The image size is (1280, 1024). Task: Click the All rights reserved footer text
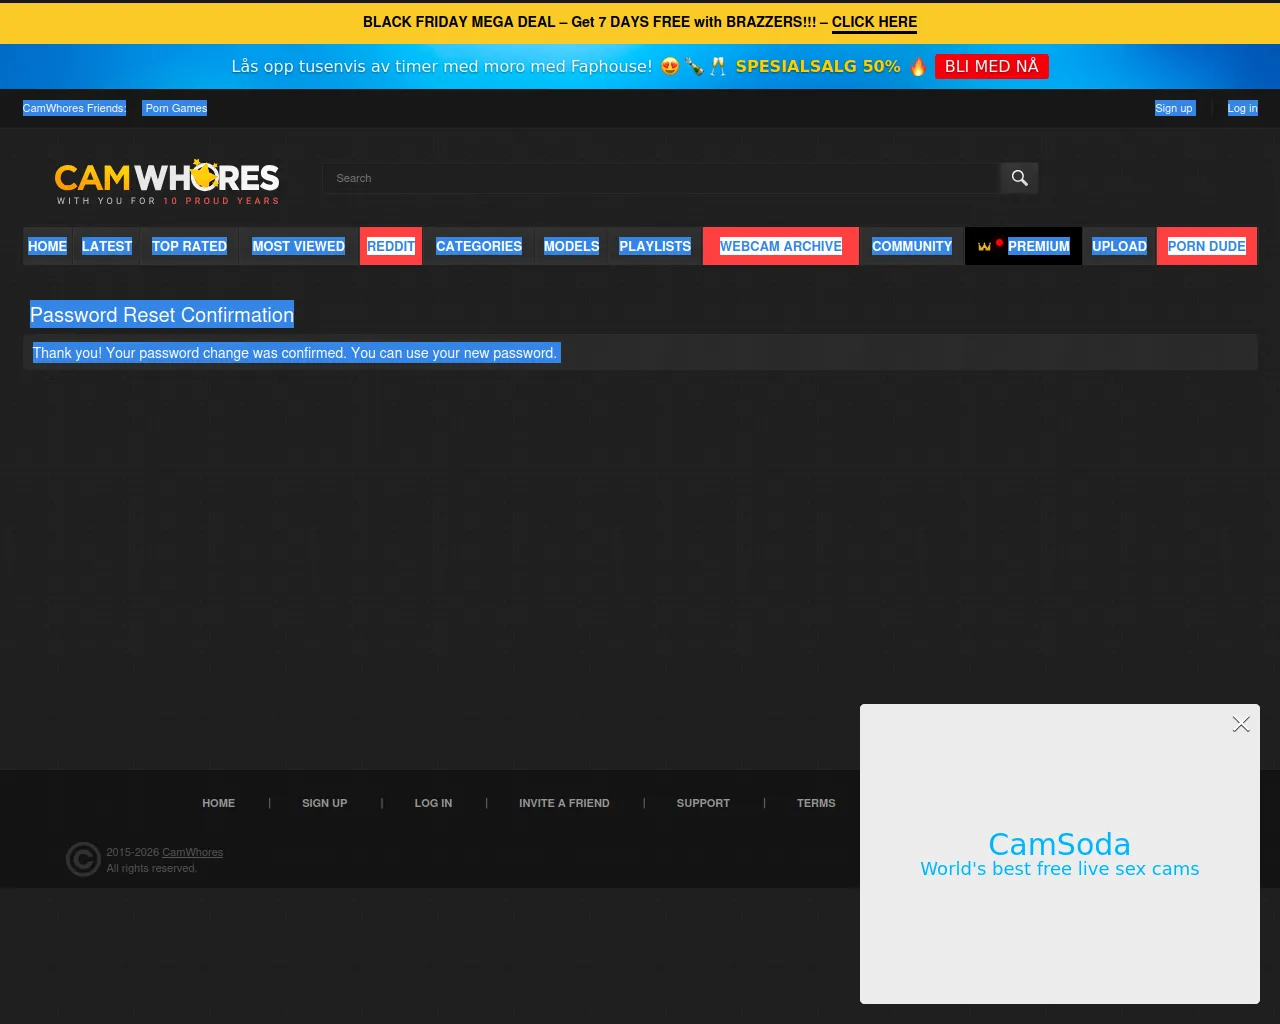[152, 868]
